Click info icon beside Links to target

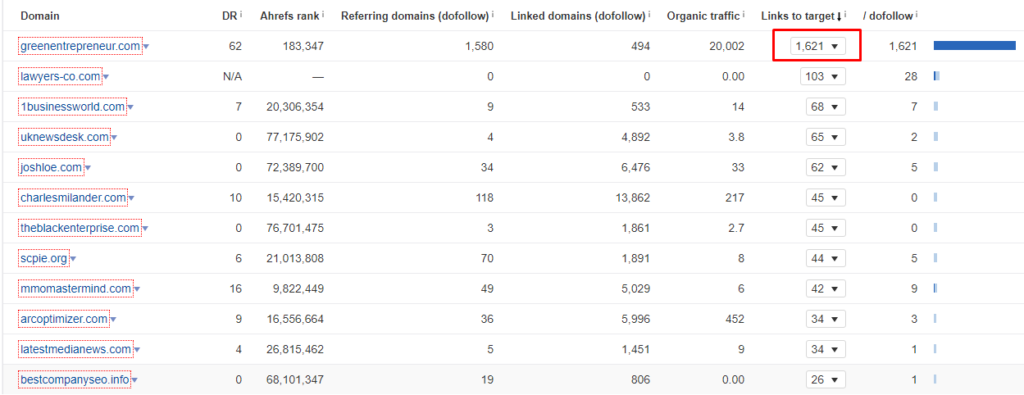tap(846, 14)
